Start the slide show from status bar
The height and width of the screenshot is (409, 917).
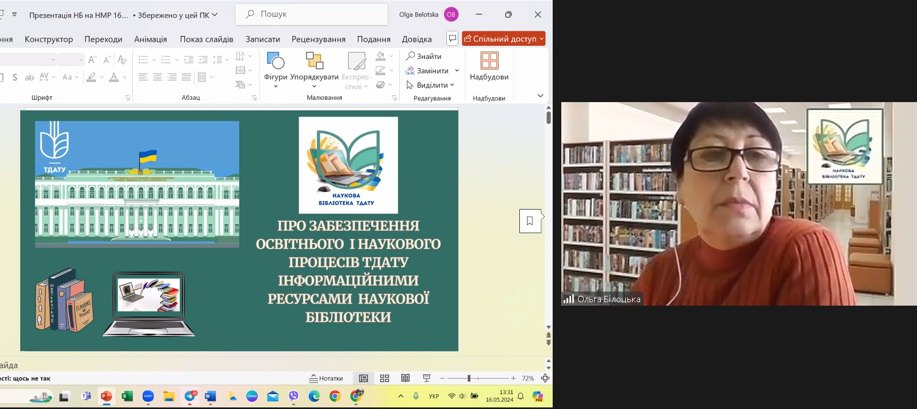tap(426, 379)
